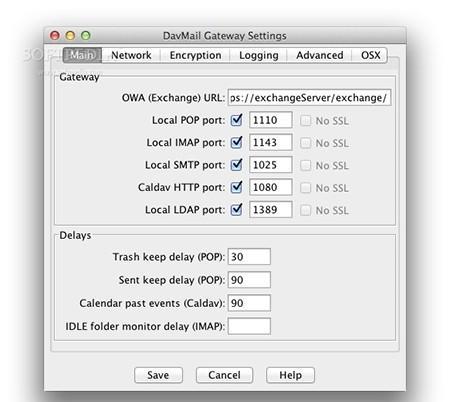Viewport: 450px width, 402px height.
Task: Close the window with the red button
Action: tap(55, 35)
